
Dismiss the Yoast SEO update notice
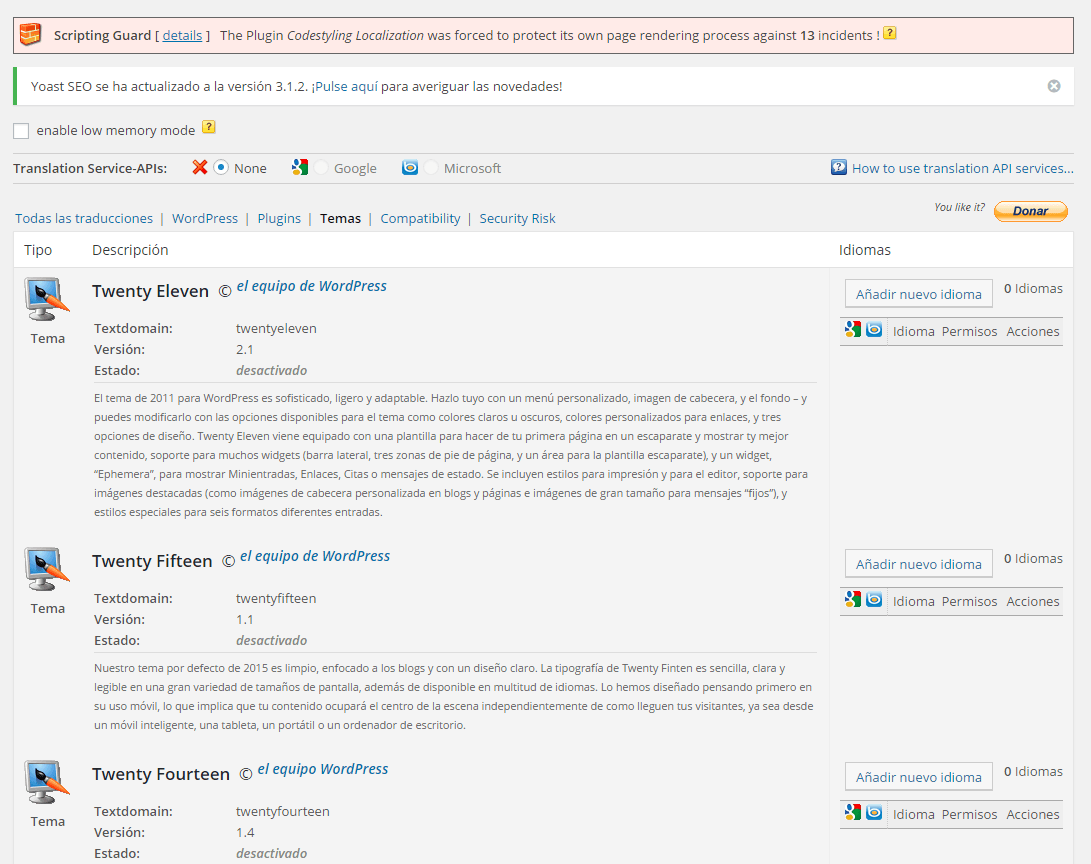pyautogui.click(x=1054, y=86)
